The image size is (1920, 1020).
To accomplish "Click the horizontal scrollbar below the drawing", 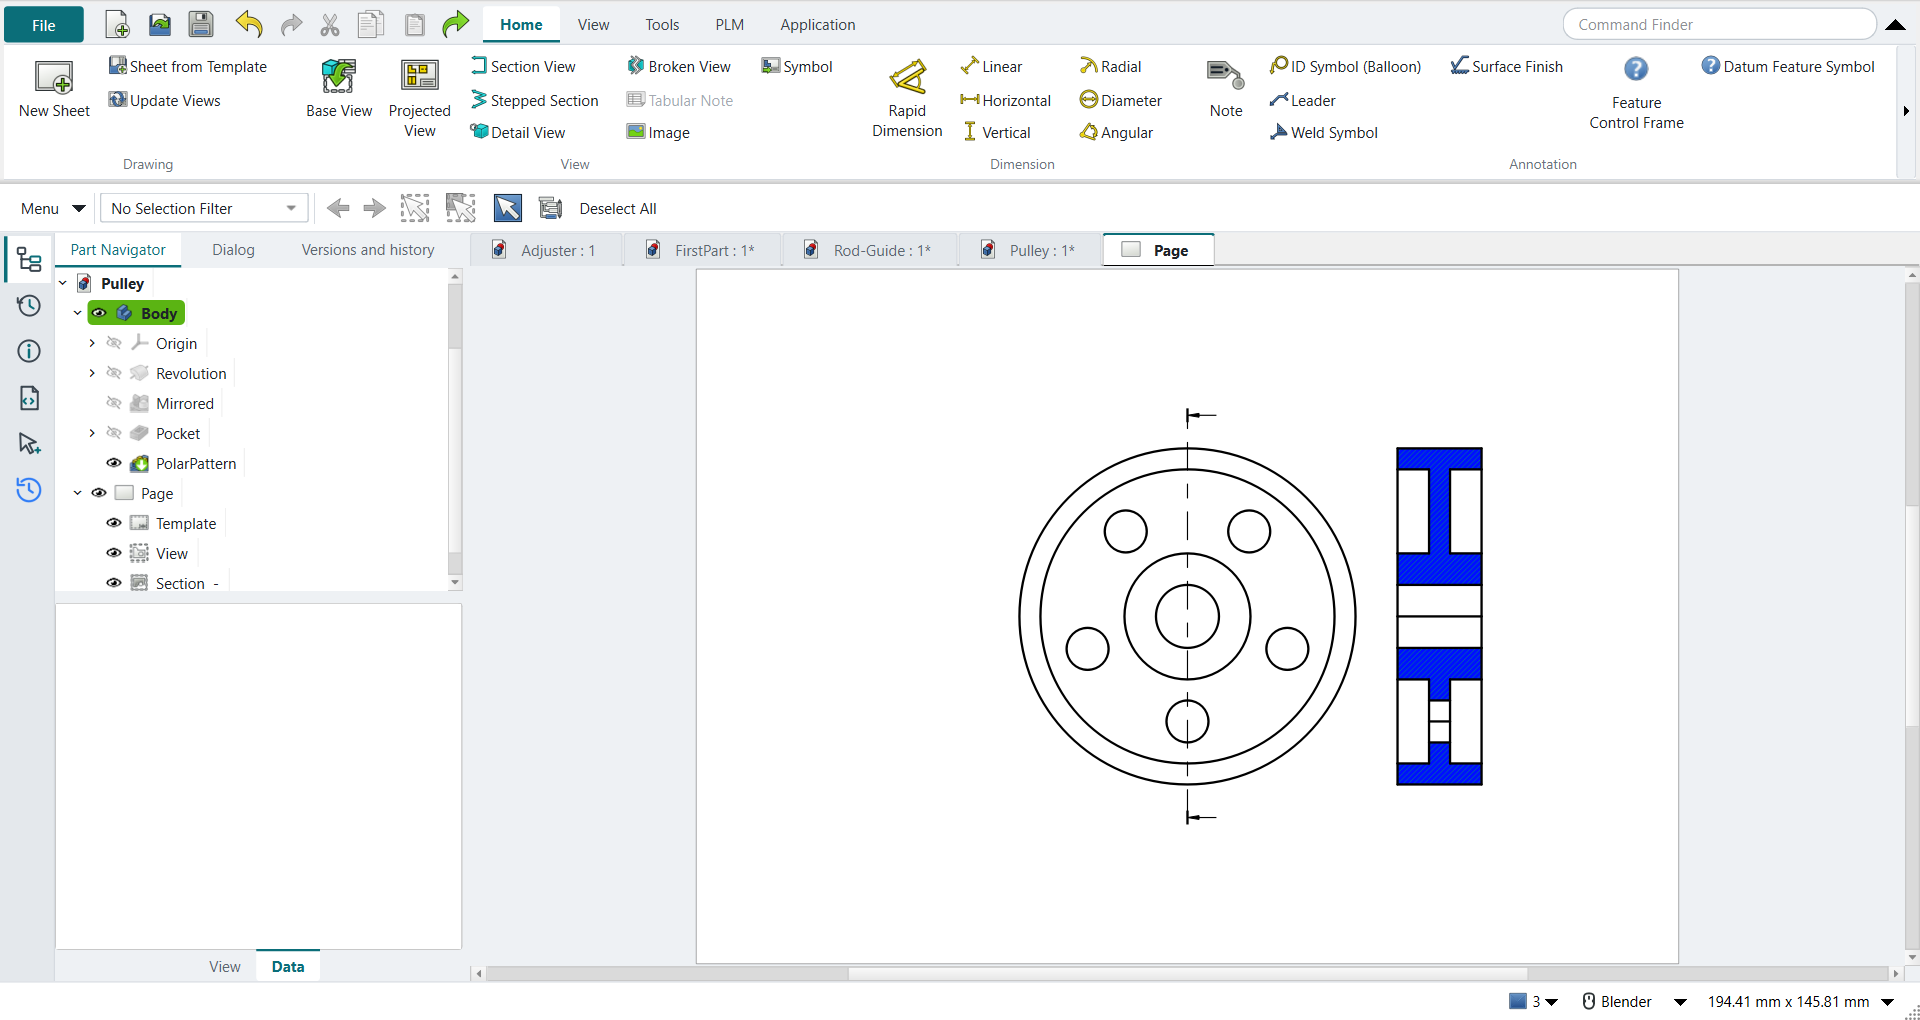I will [1187, 973].
